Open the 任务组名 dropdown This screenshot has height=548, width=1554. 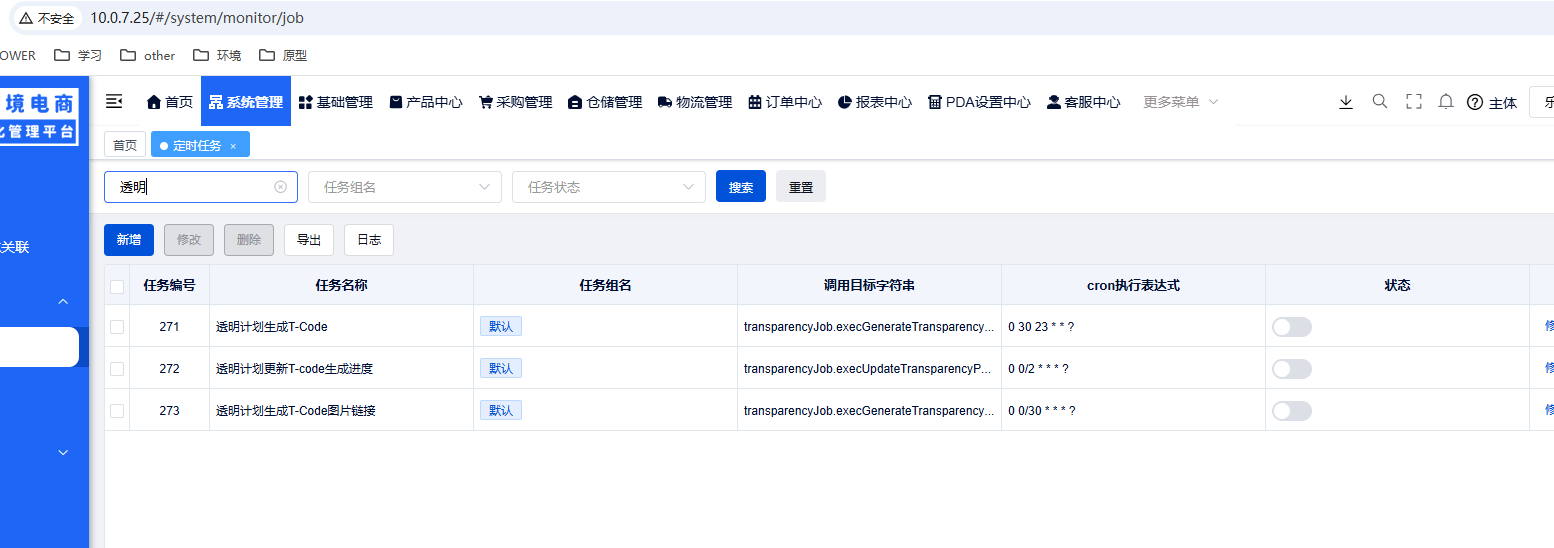pyautogui.click(x=405, y=187)
